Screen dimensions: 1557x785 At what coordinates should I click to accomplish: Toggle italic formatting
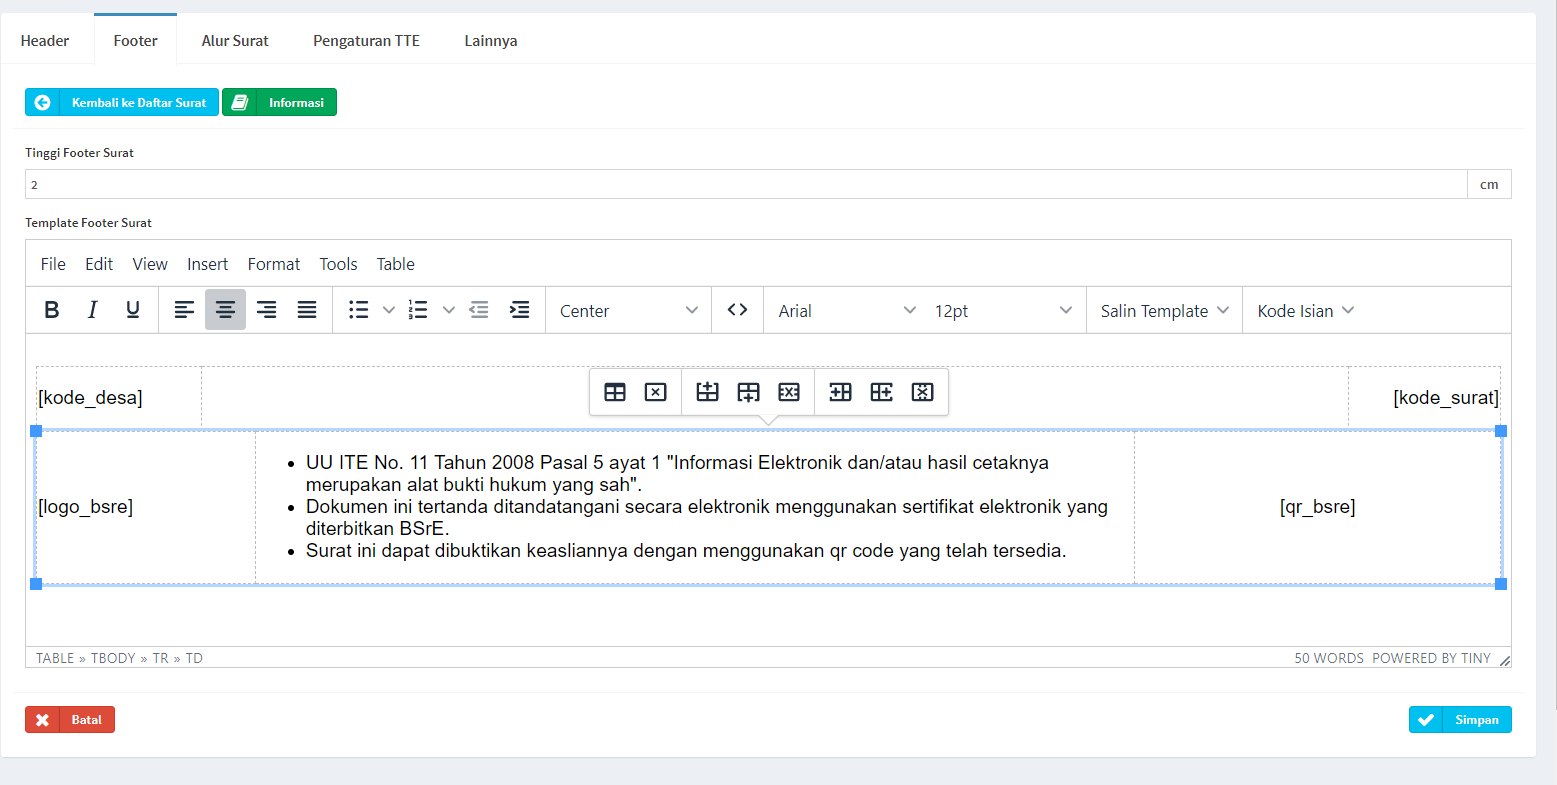click(92, 310)
